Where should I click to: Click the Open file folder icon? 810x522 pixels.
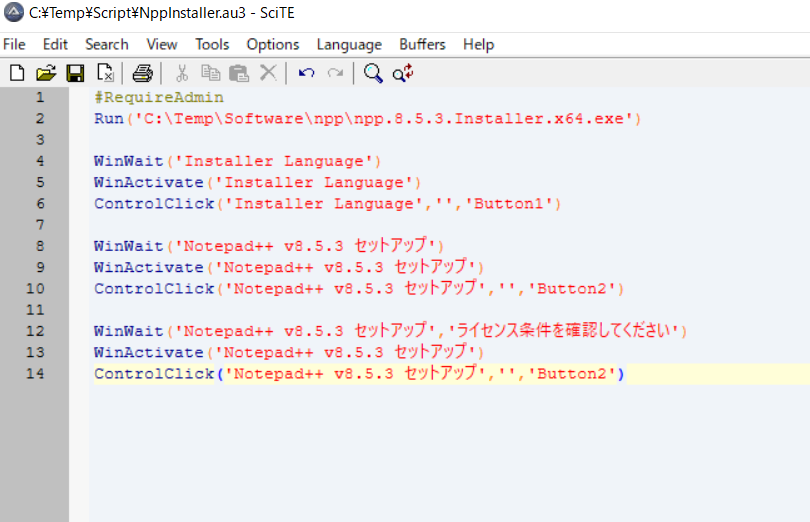click(46, 73)
